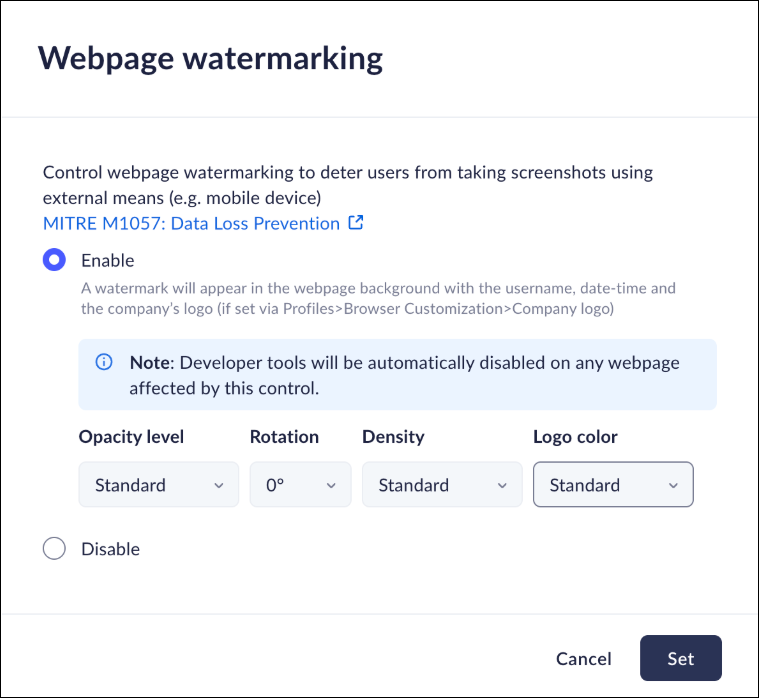Select the Disable radio button
This screenshot has width=759, height=698.
pos(54,549)
